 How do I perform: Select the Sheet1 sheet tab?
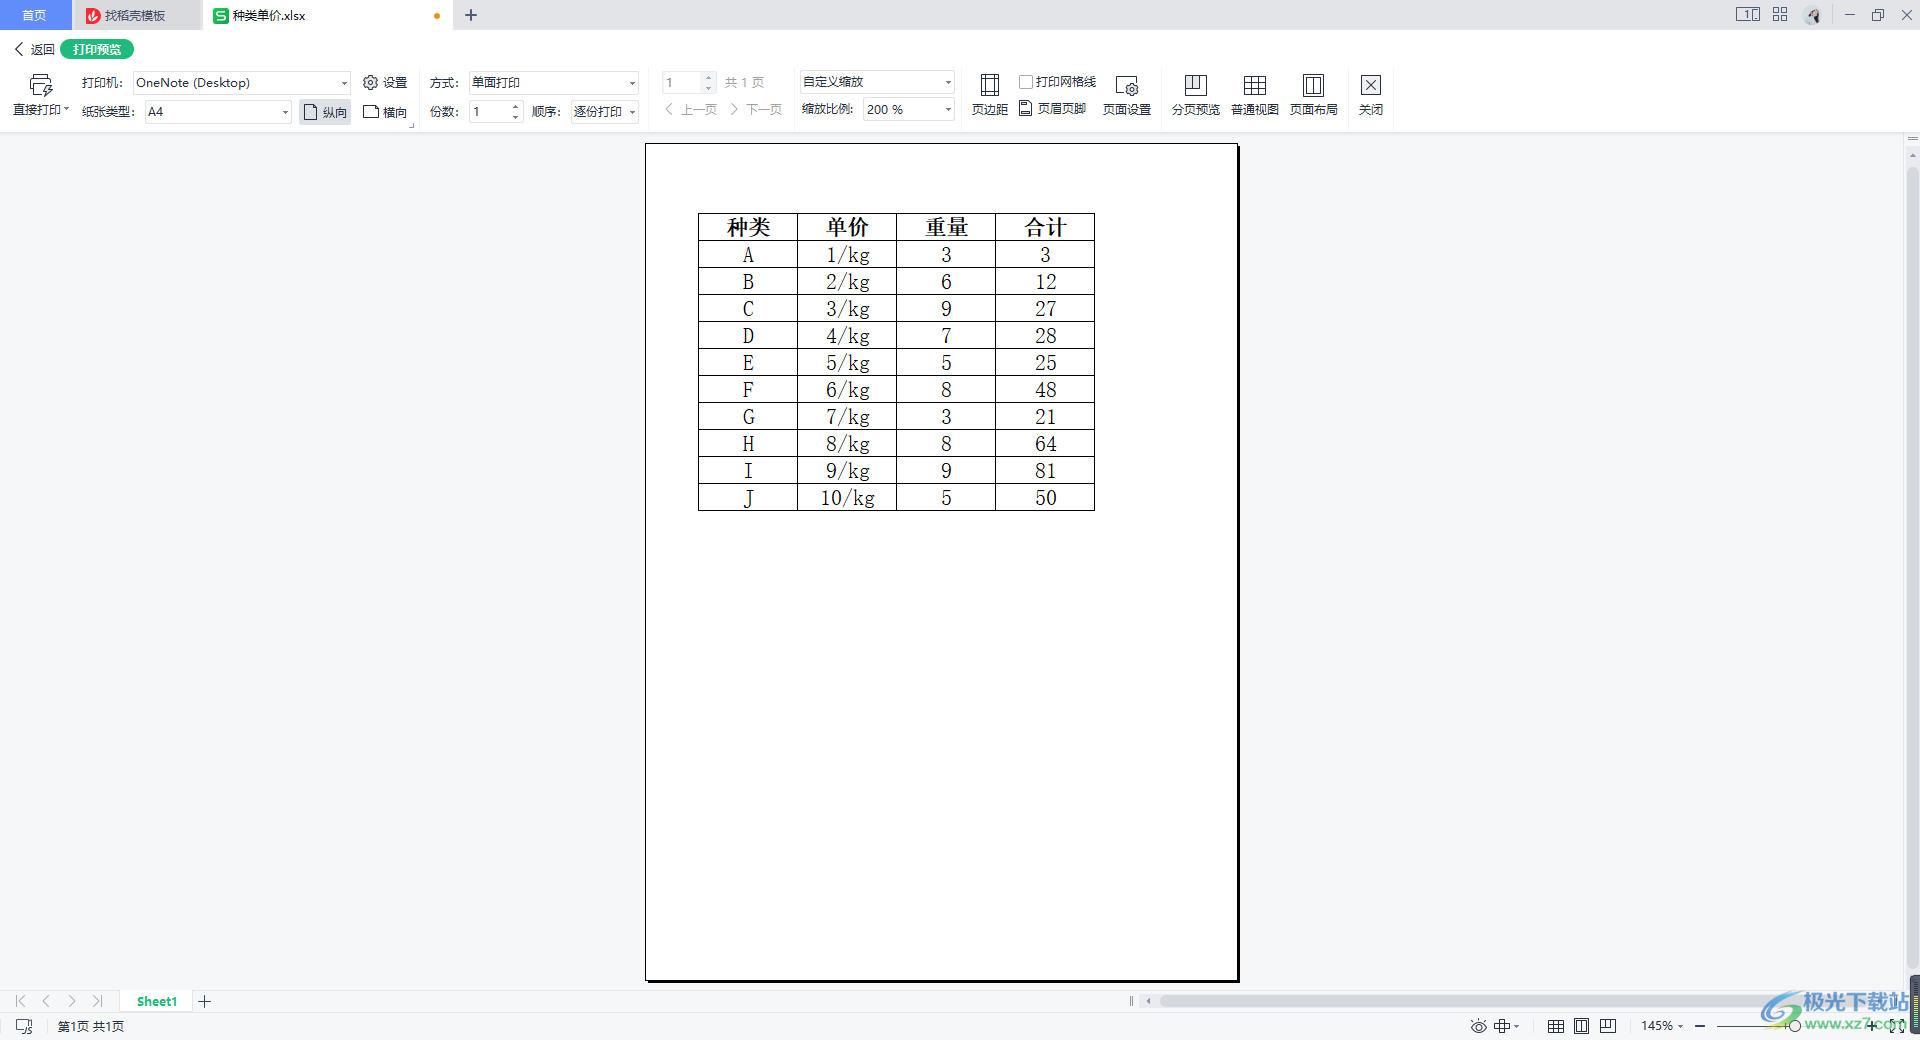(x=156, y=1001)
